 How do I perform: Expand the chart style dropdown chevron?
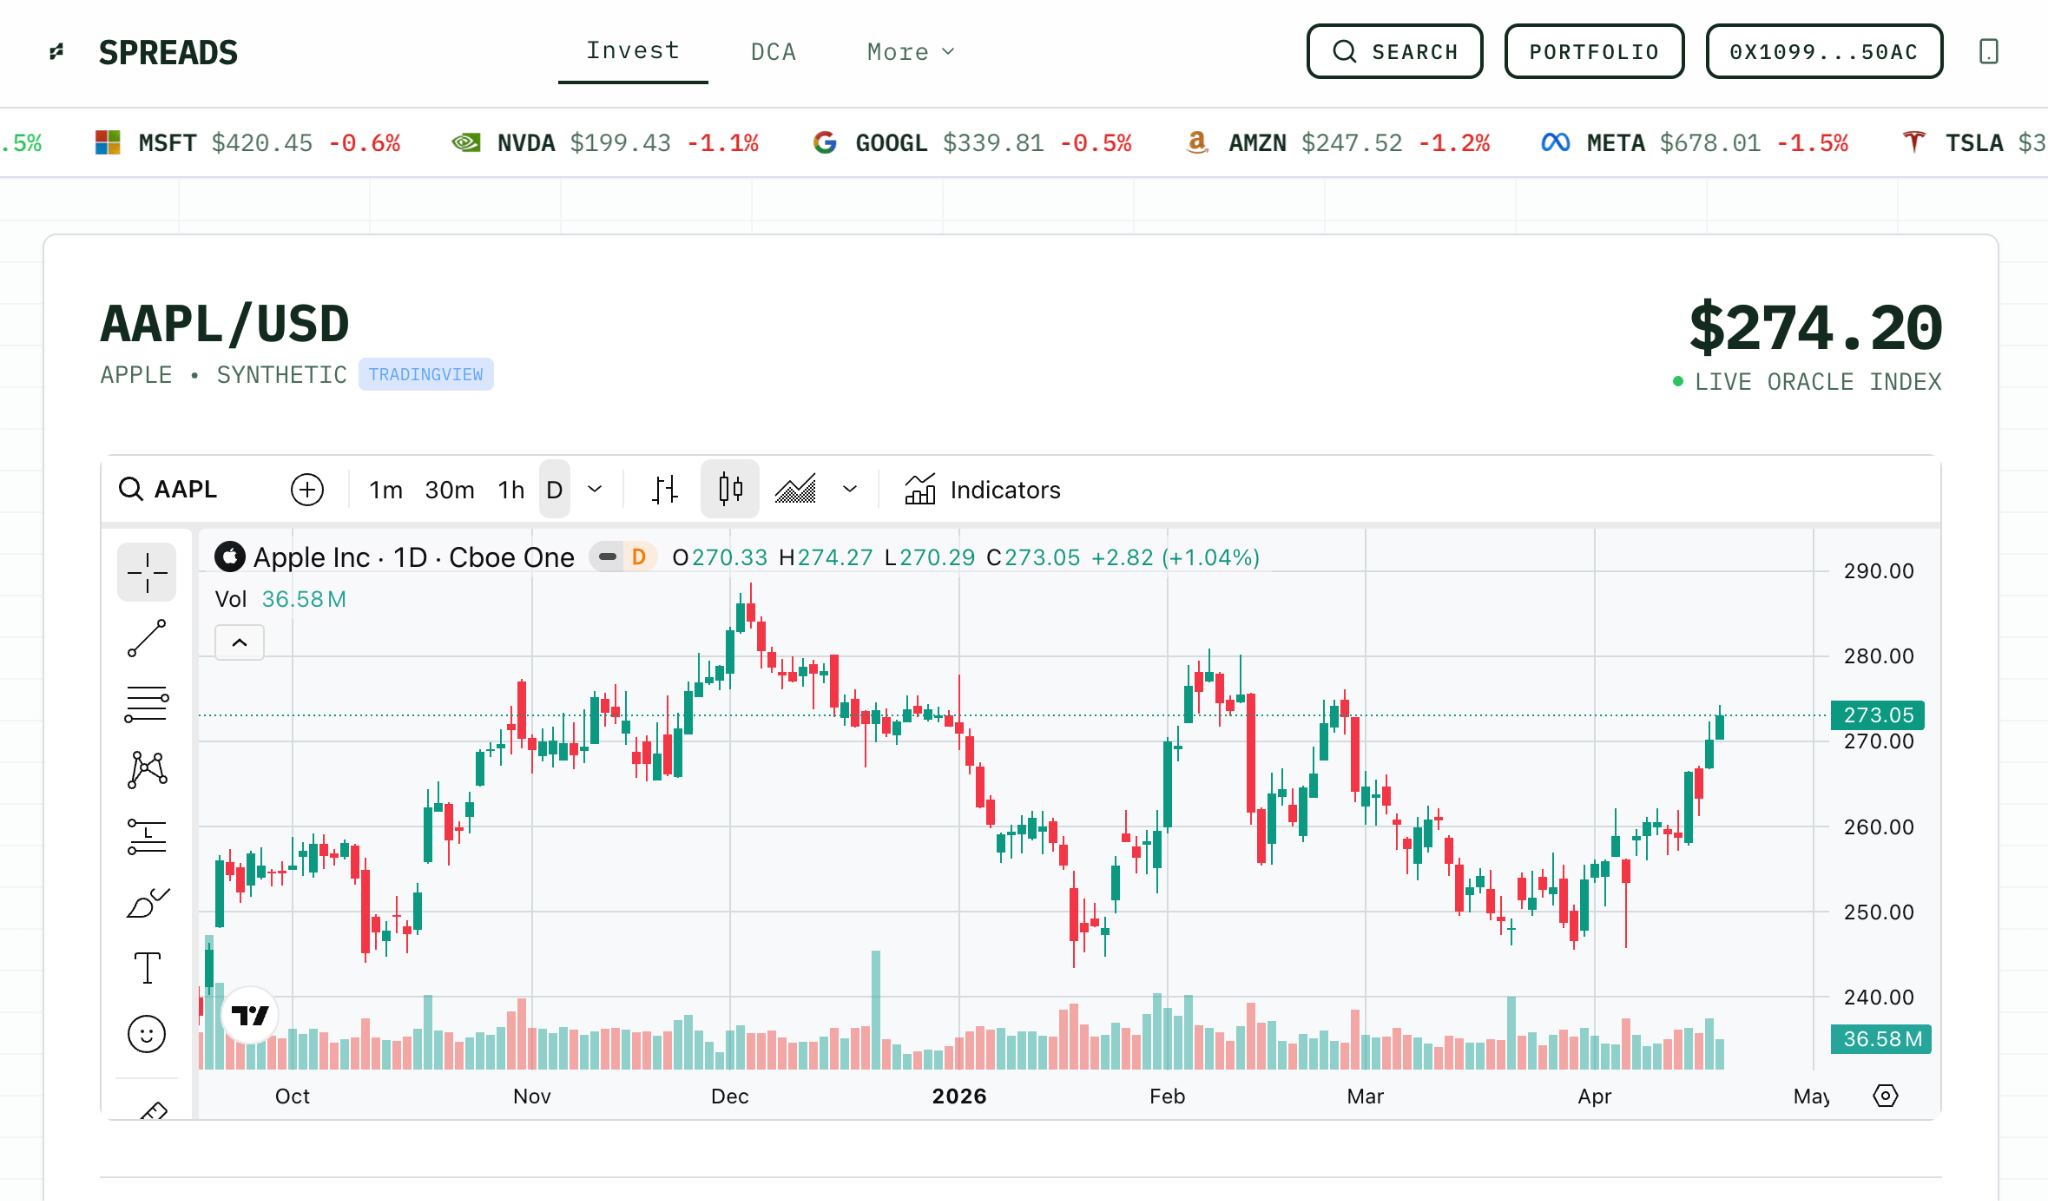(x=850, y=489)
